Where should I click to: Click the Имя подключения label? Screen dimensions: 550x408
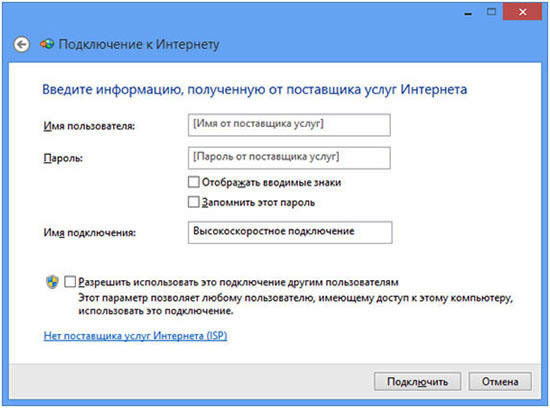(x=89, y=233)
